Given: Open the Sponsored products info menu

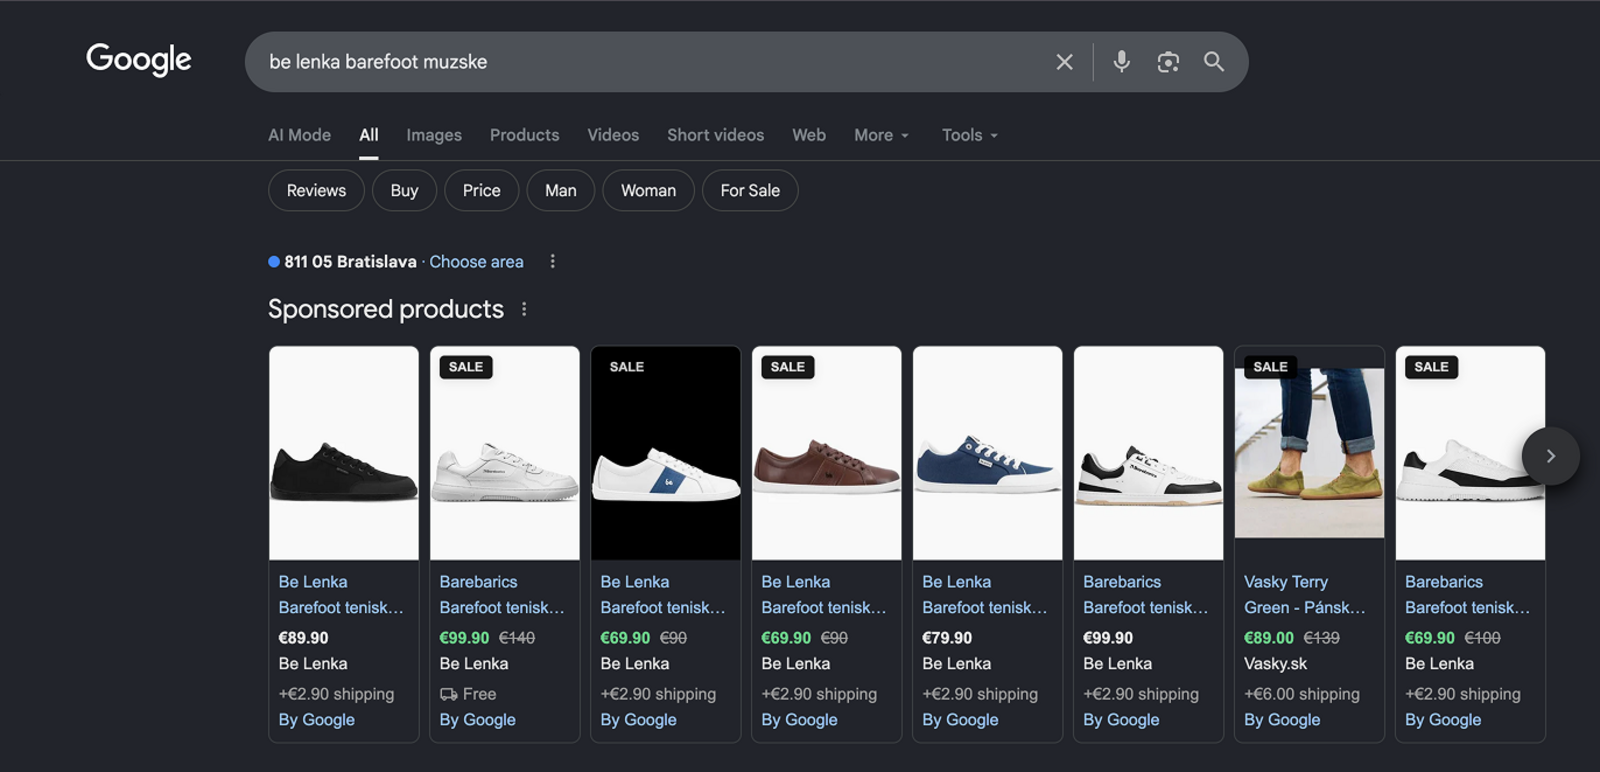Looking at the screenshot, I should (524, 309).
